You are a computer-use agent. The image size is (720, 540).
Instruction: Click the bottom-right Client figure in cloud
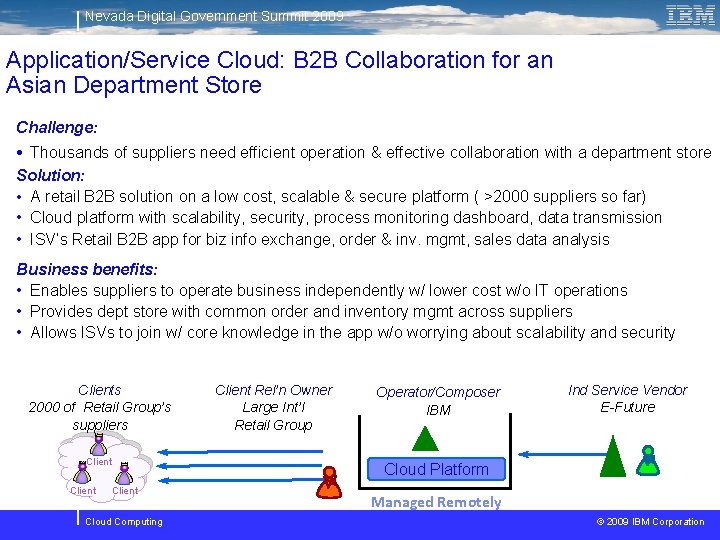124,473
